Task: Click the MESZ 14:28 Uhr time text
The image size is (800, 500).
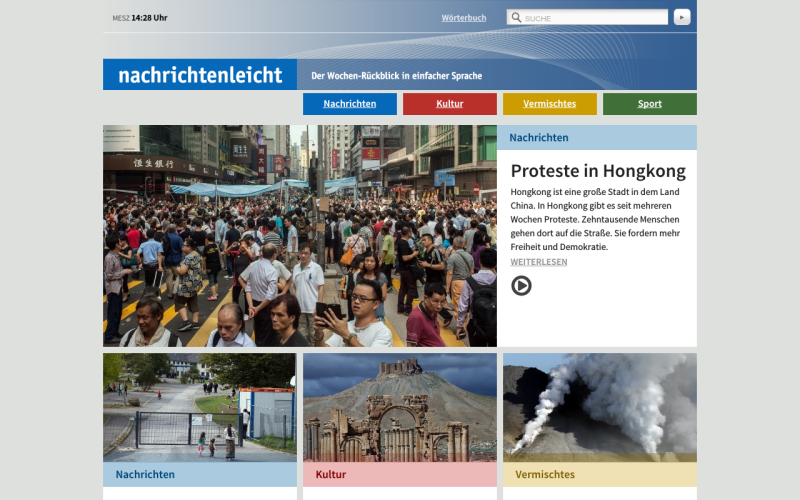Action: click(140, 18)
